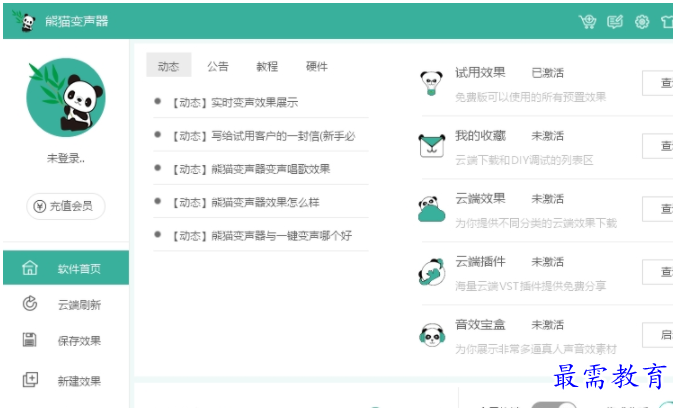Screen dimensions: 675x408
Task: Click the 音效宝盒 headphone panda icon
Action: pyautogui.click(x=432, y=335)
